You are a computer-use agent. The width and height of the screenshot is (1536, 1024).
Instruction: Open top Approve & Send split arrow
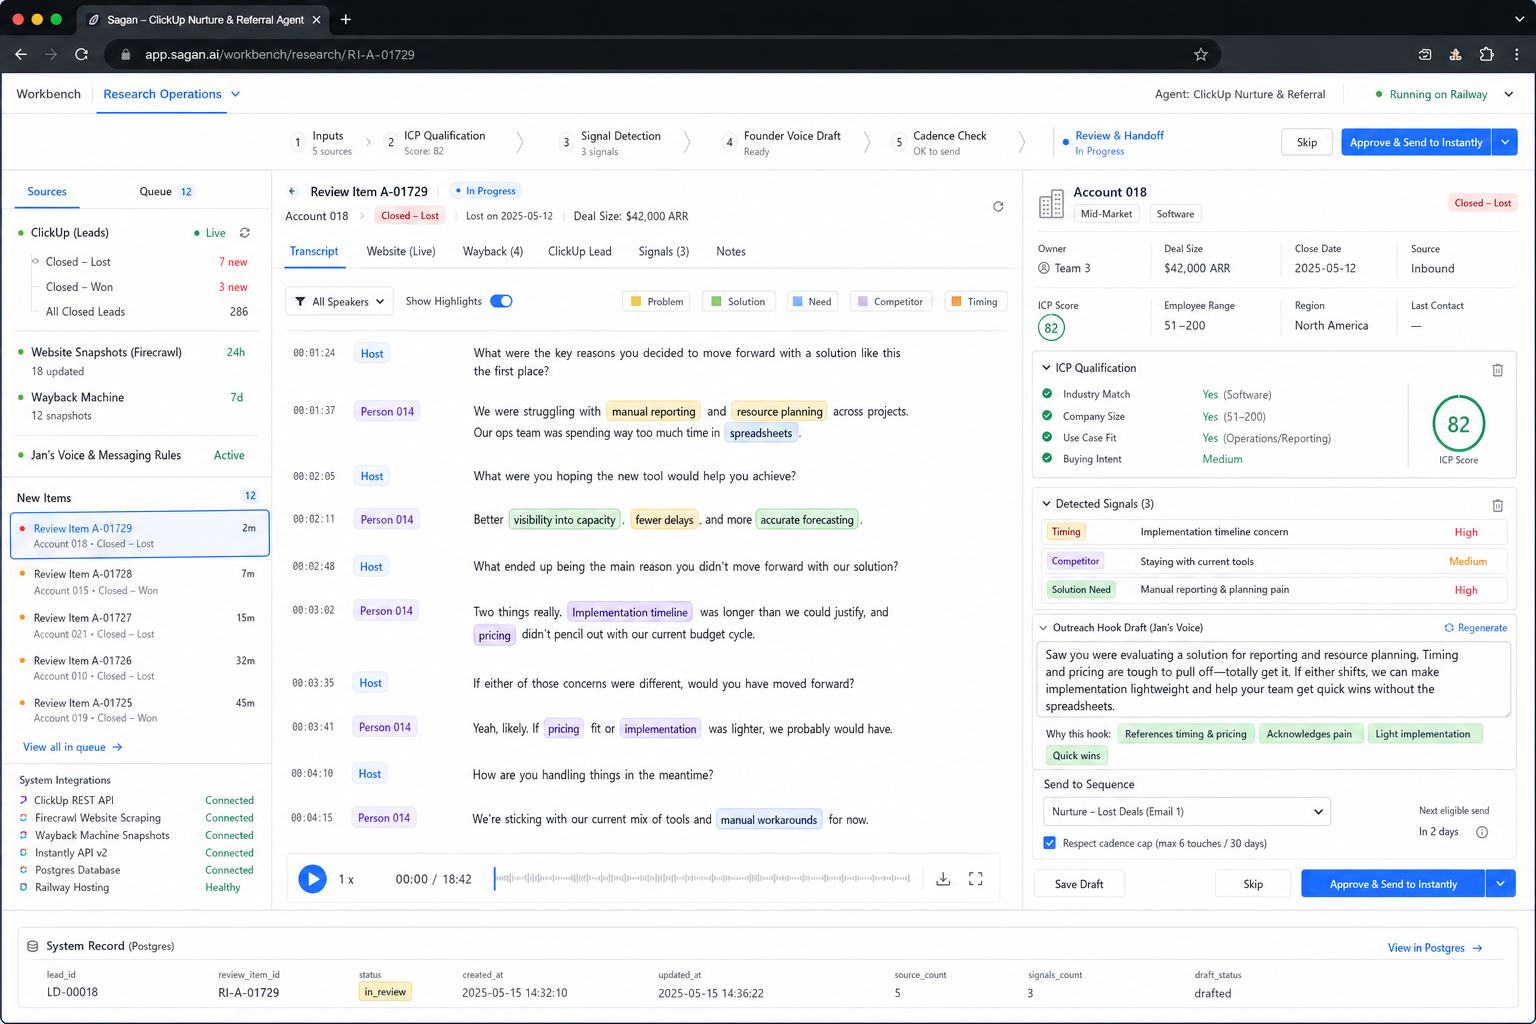click(1505, 142)
